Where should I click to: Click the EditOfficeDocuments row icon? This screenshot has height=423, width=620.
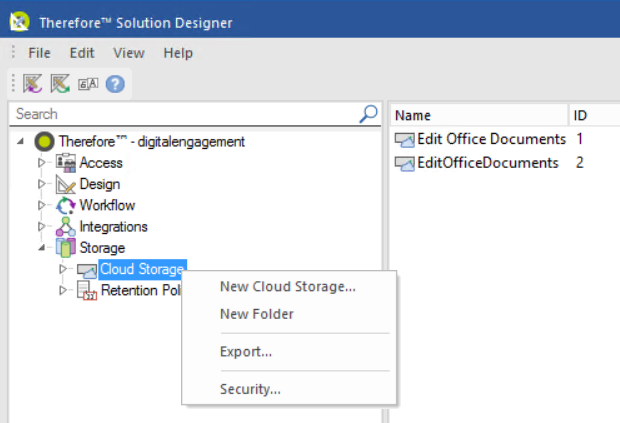405,164
